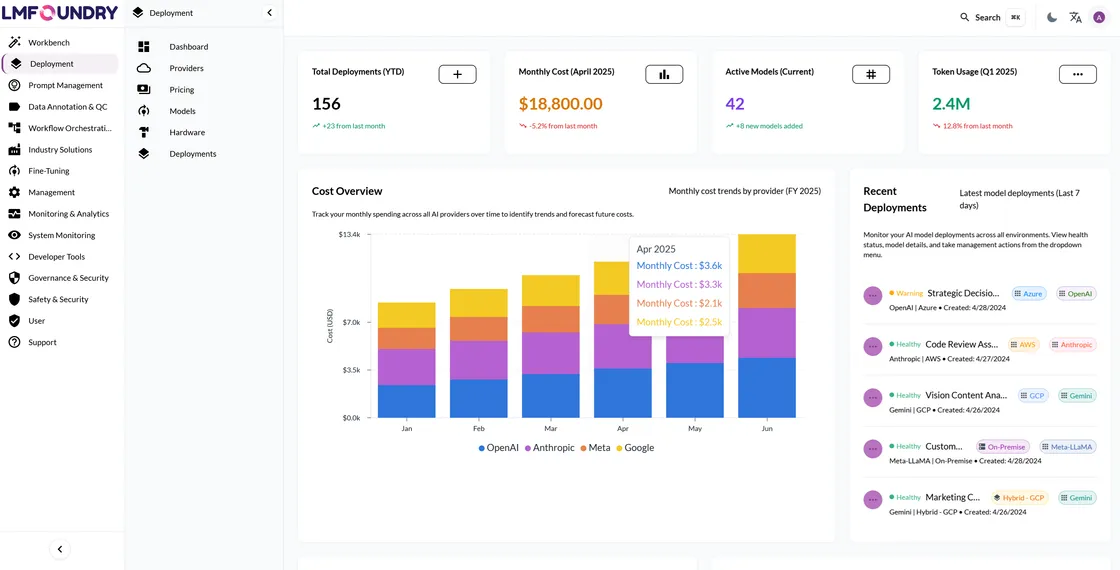Toggle Anthropic series in chart legend
1120x570 pixels.
point(549,448)
